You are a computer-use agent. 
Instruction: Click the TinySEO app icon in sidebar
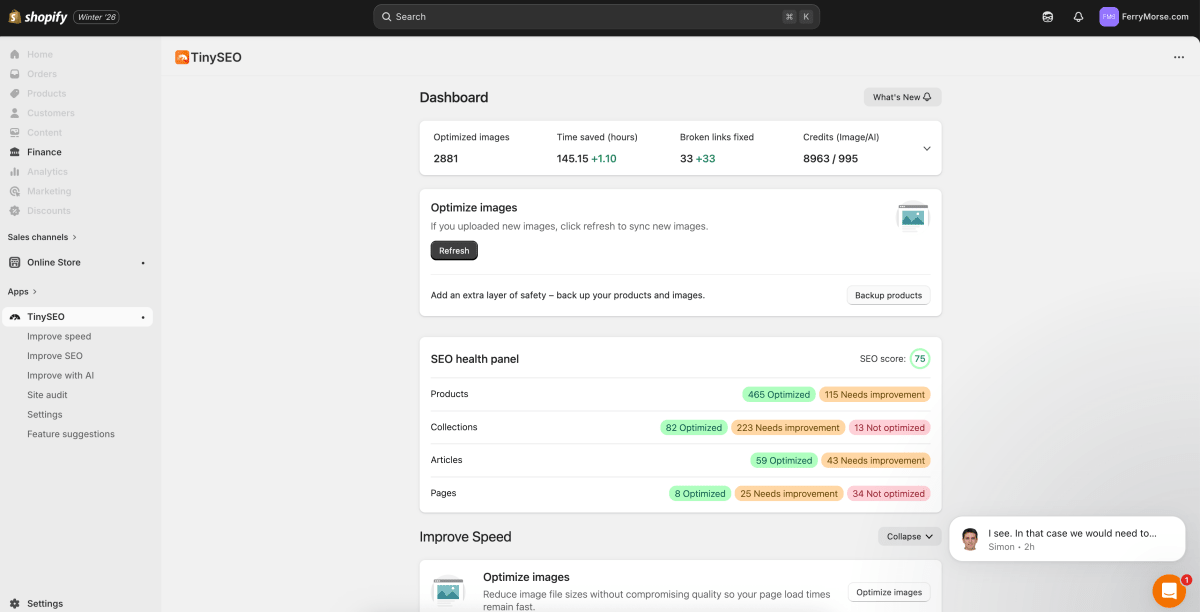tap(15, 317)
